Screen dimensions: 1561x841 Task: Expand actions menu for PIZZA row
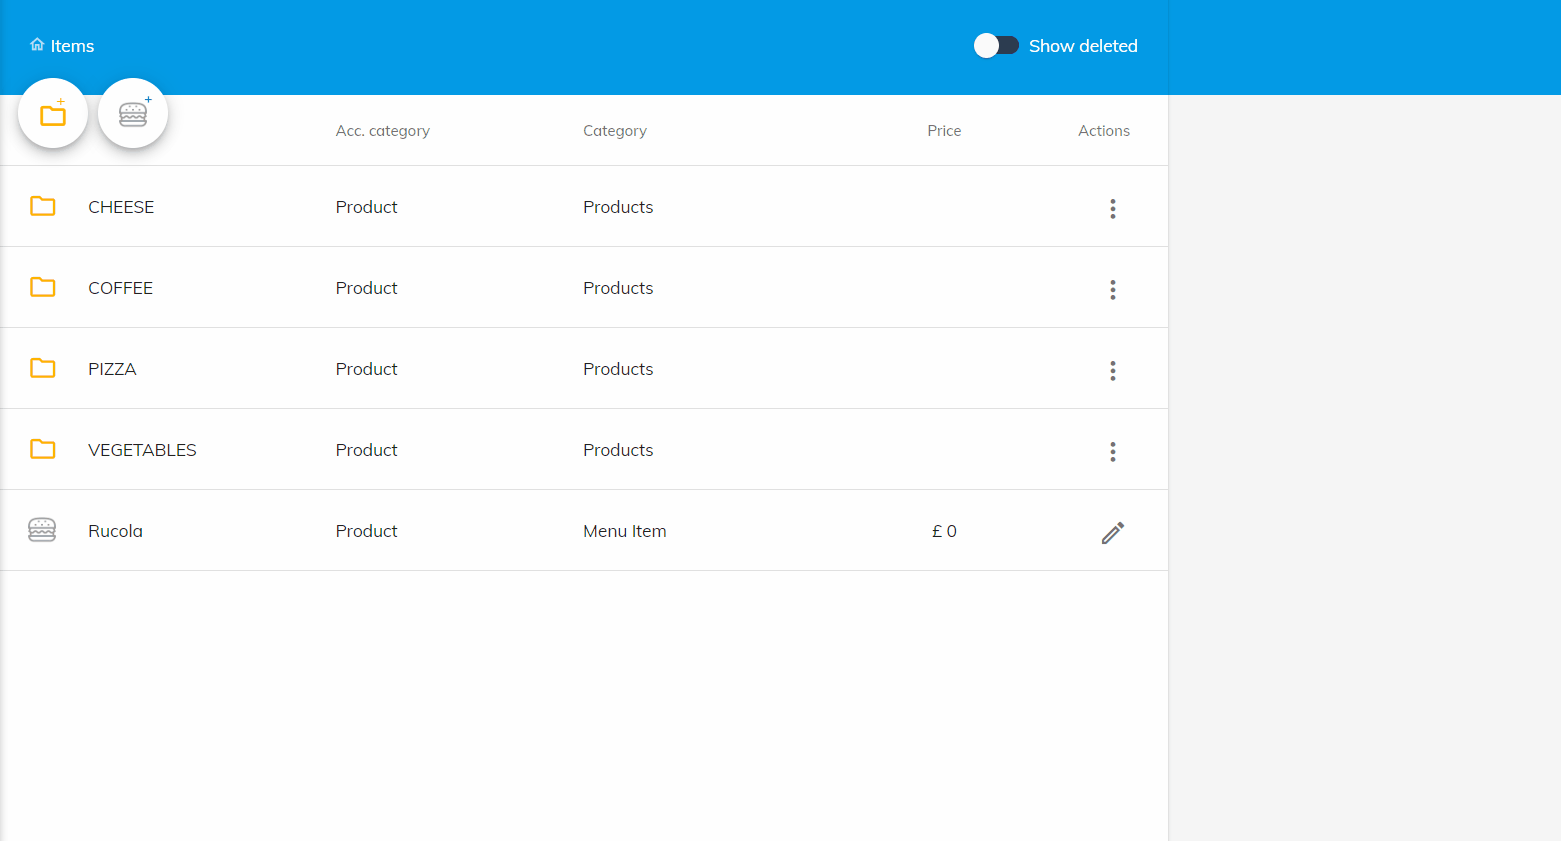coord(1112,371)
